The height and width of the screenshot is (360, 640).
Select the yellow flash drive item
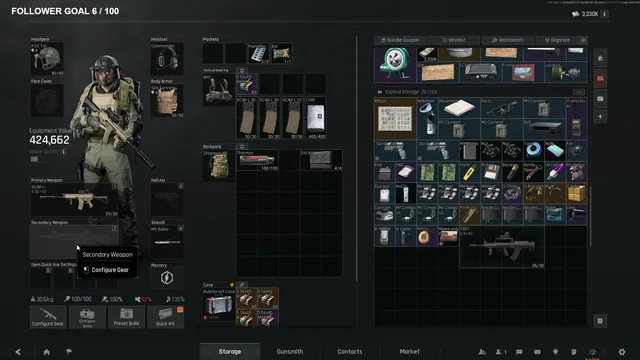[x=469, y=172]
